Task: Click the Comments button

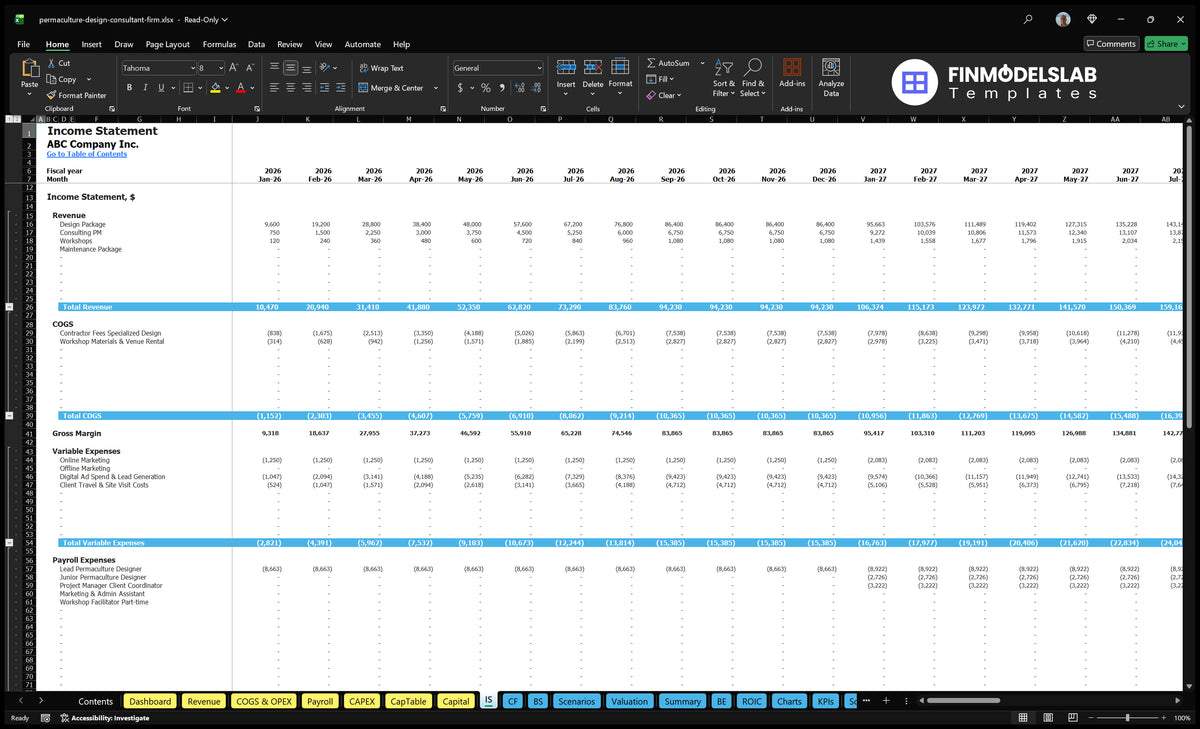Action: point(1111,44)
